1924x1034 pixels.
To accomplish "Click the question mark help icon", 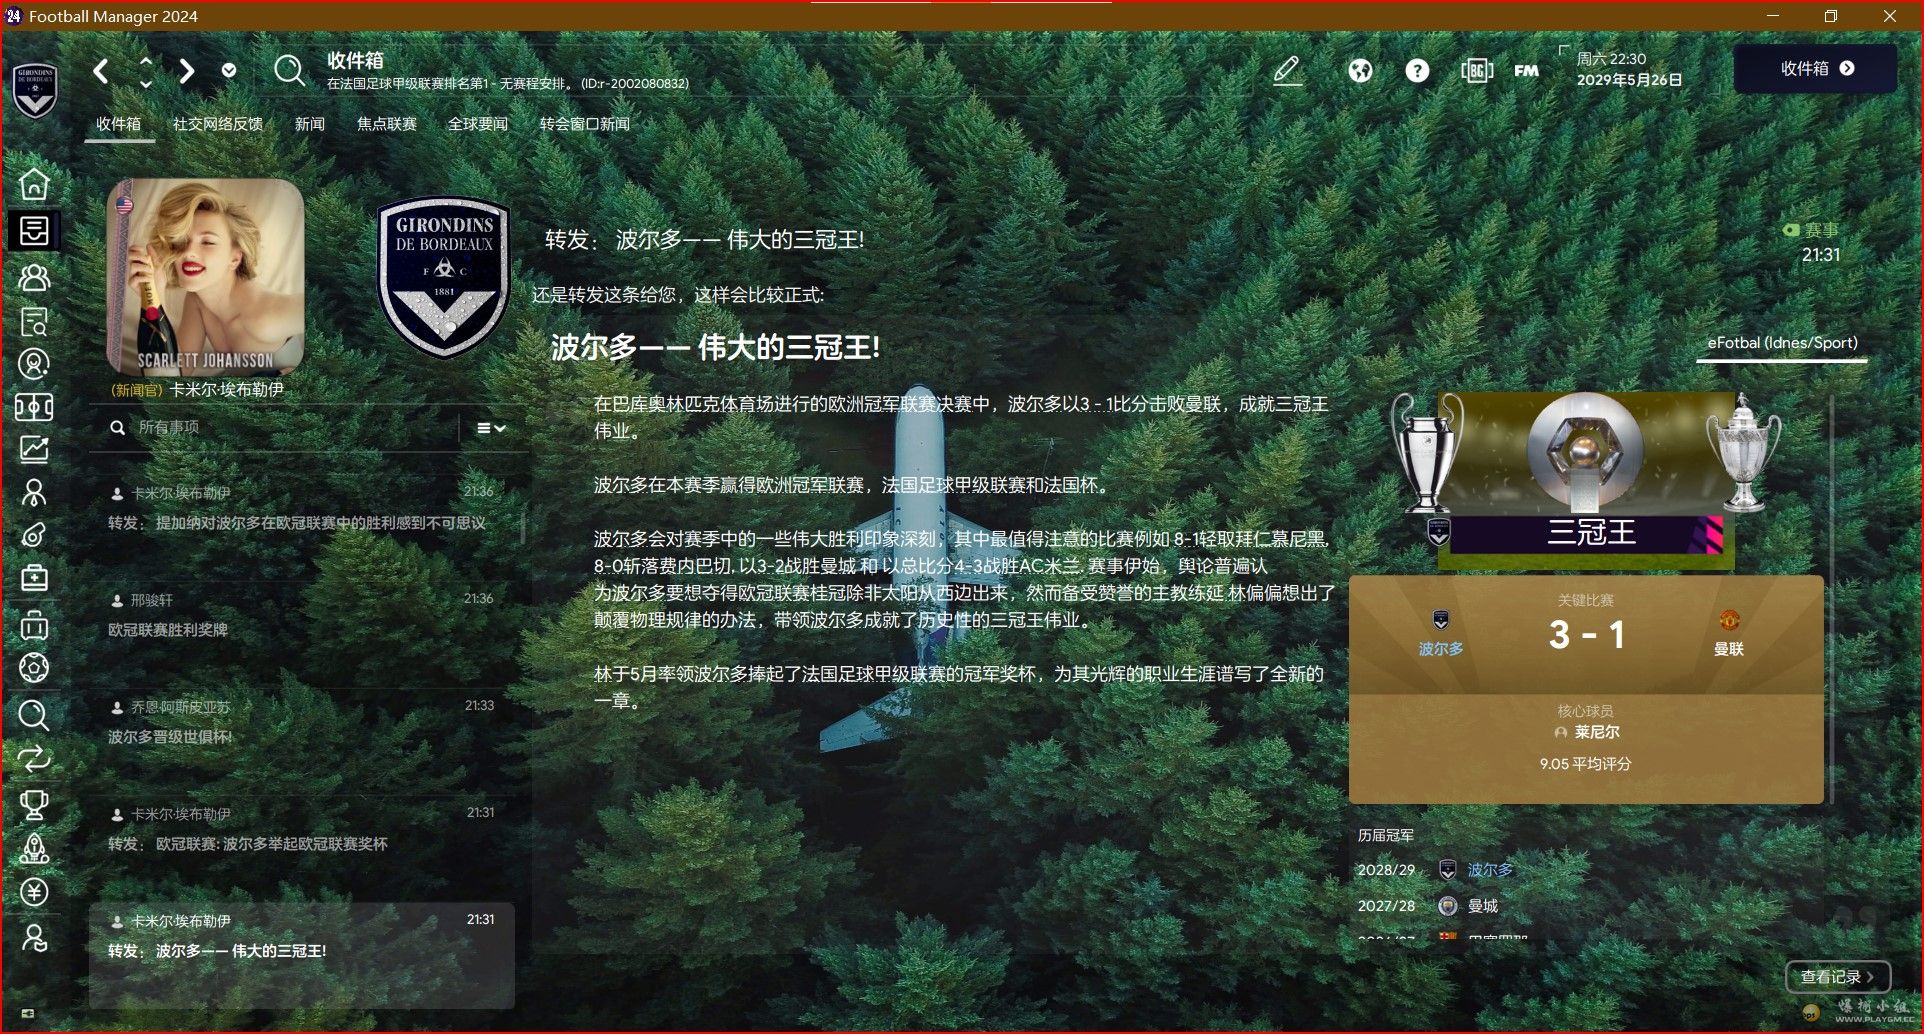I will coord(1417,70).
